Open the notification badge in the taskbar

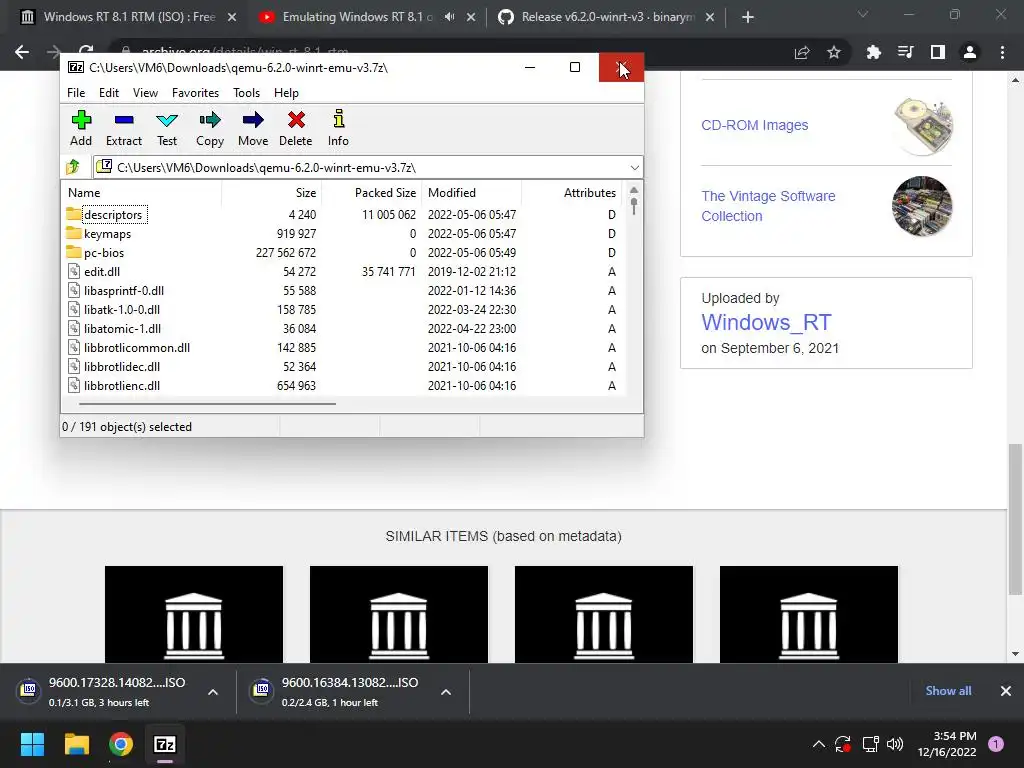click(996, 743)
